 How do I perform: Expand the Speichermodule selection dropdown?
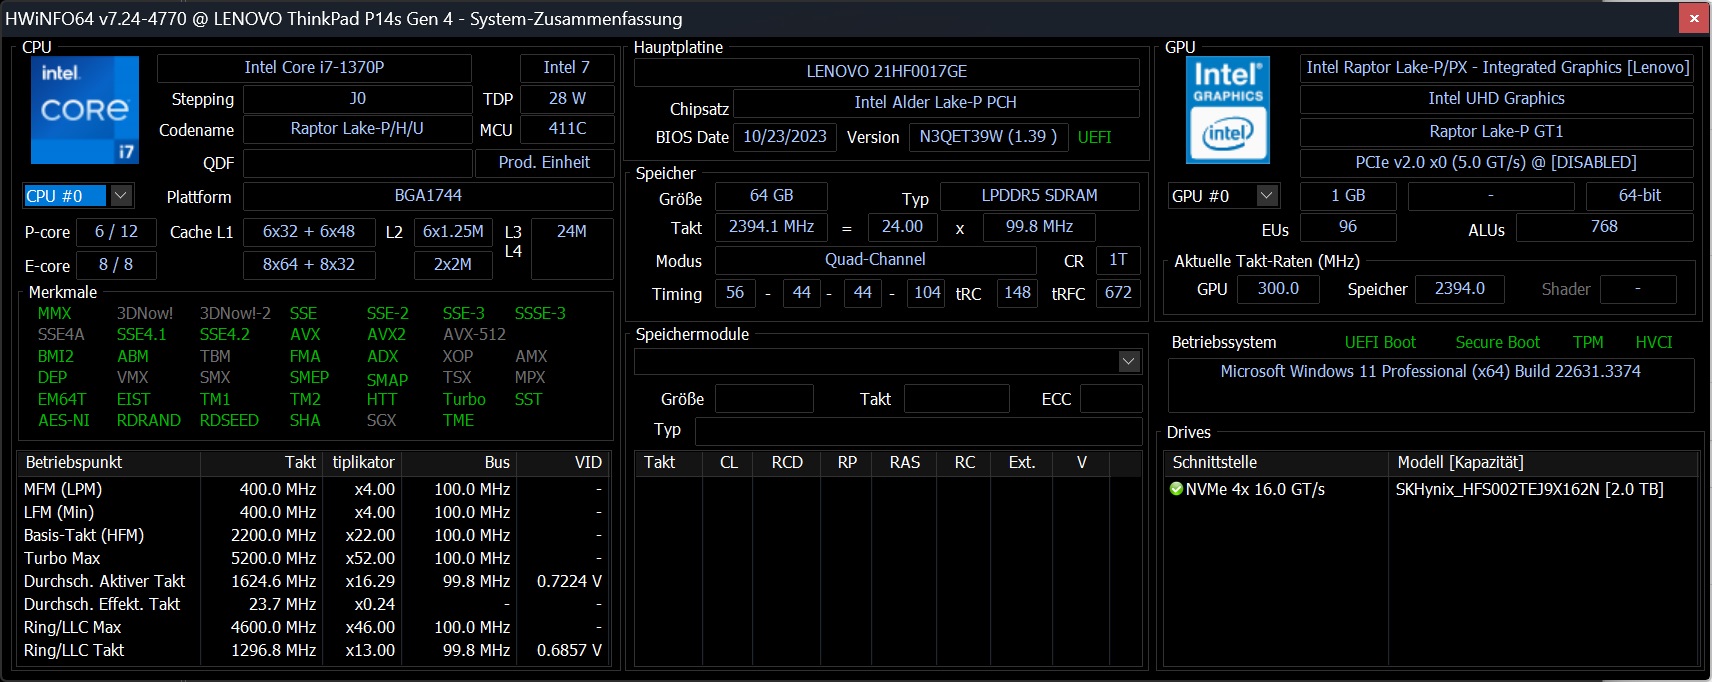coord(1129,361)
